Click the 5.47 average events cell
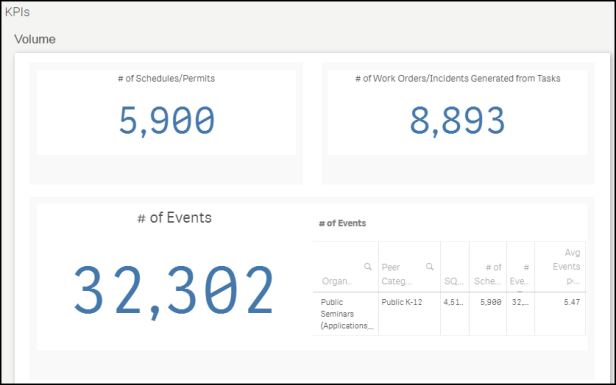 (x=572, y=302)
